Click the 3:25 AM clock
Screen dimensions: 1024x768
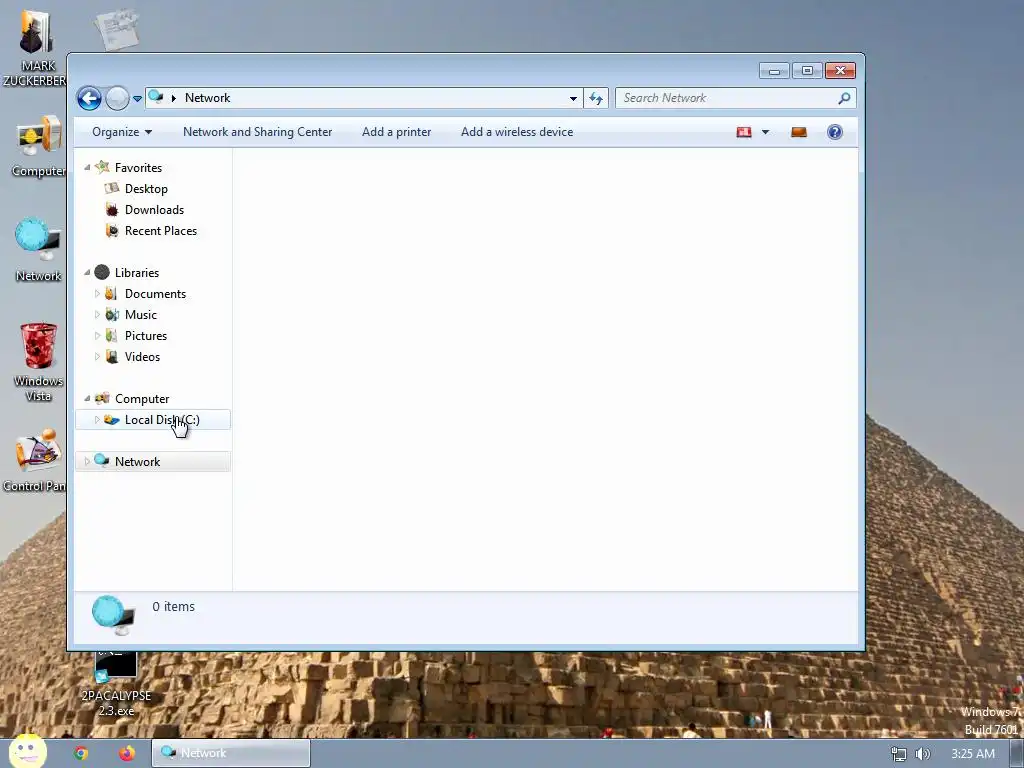point(972,754)
